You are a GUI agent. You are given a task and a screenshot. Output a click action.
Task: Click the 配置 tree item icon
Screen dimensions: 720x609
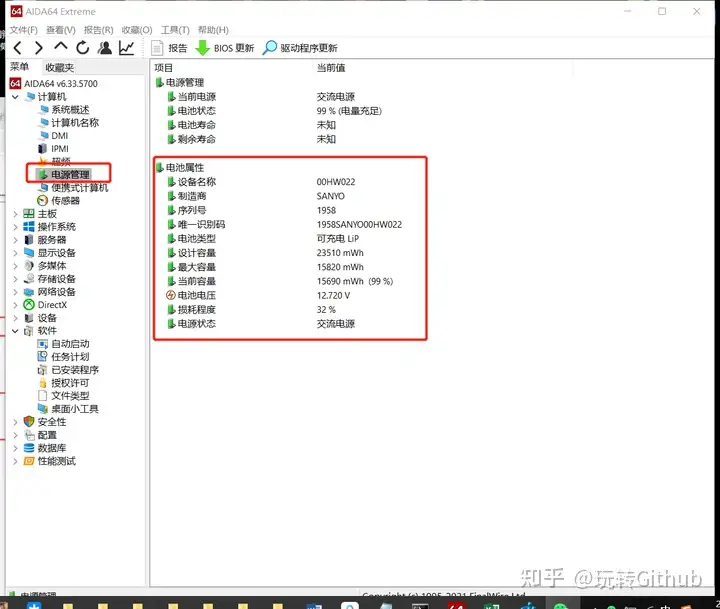point(29,435)
